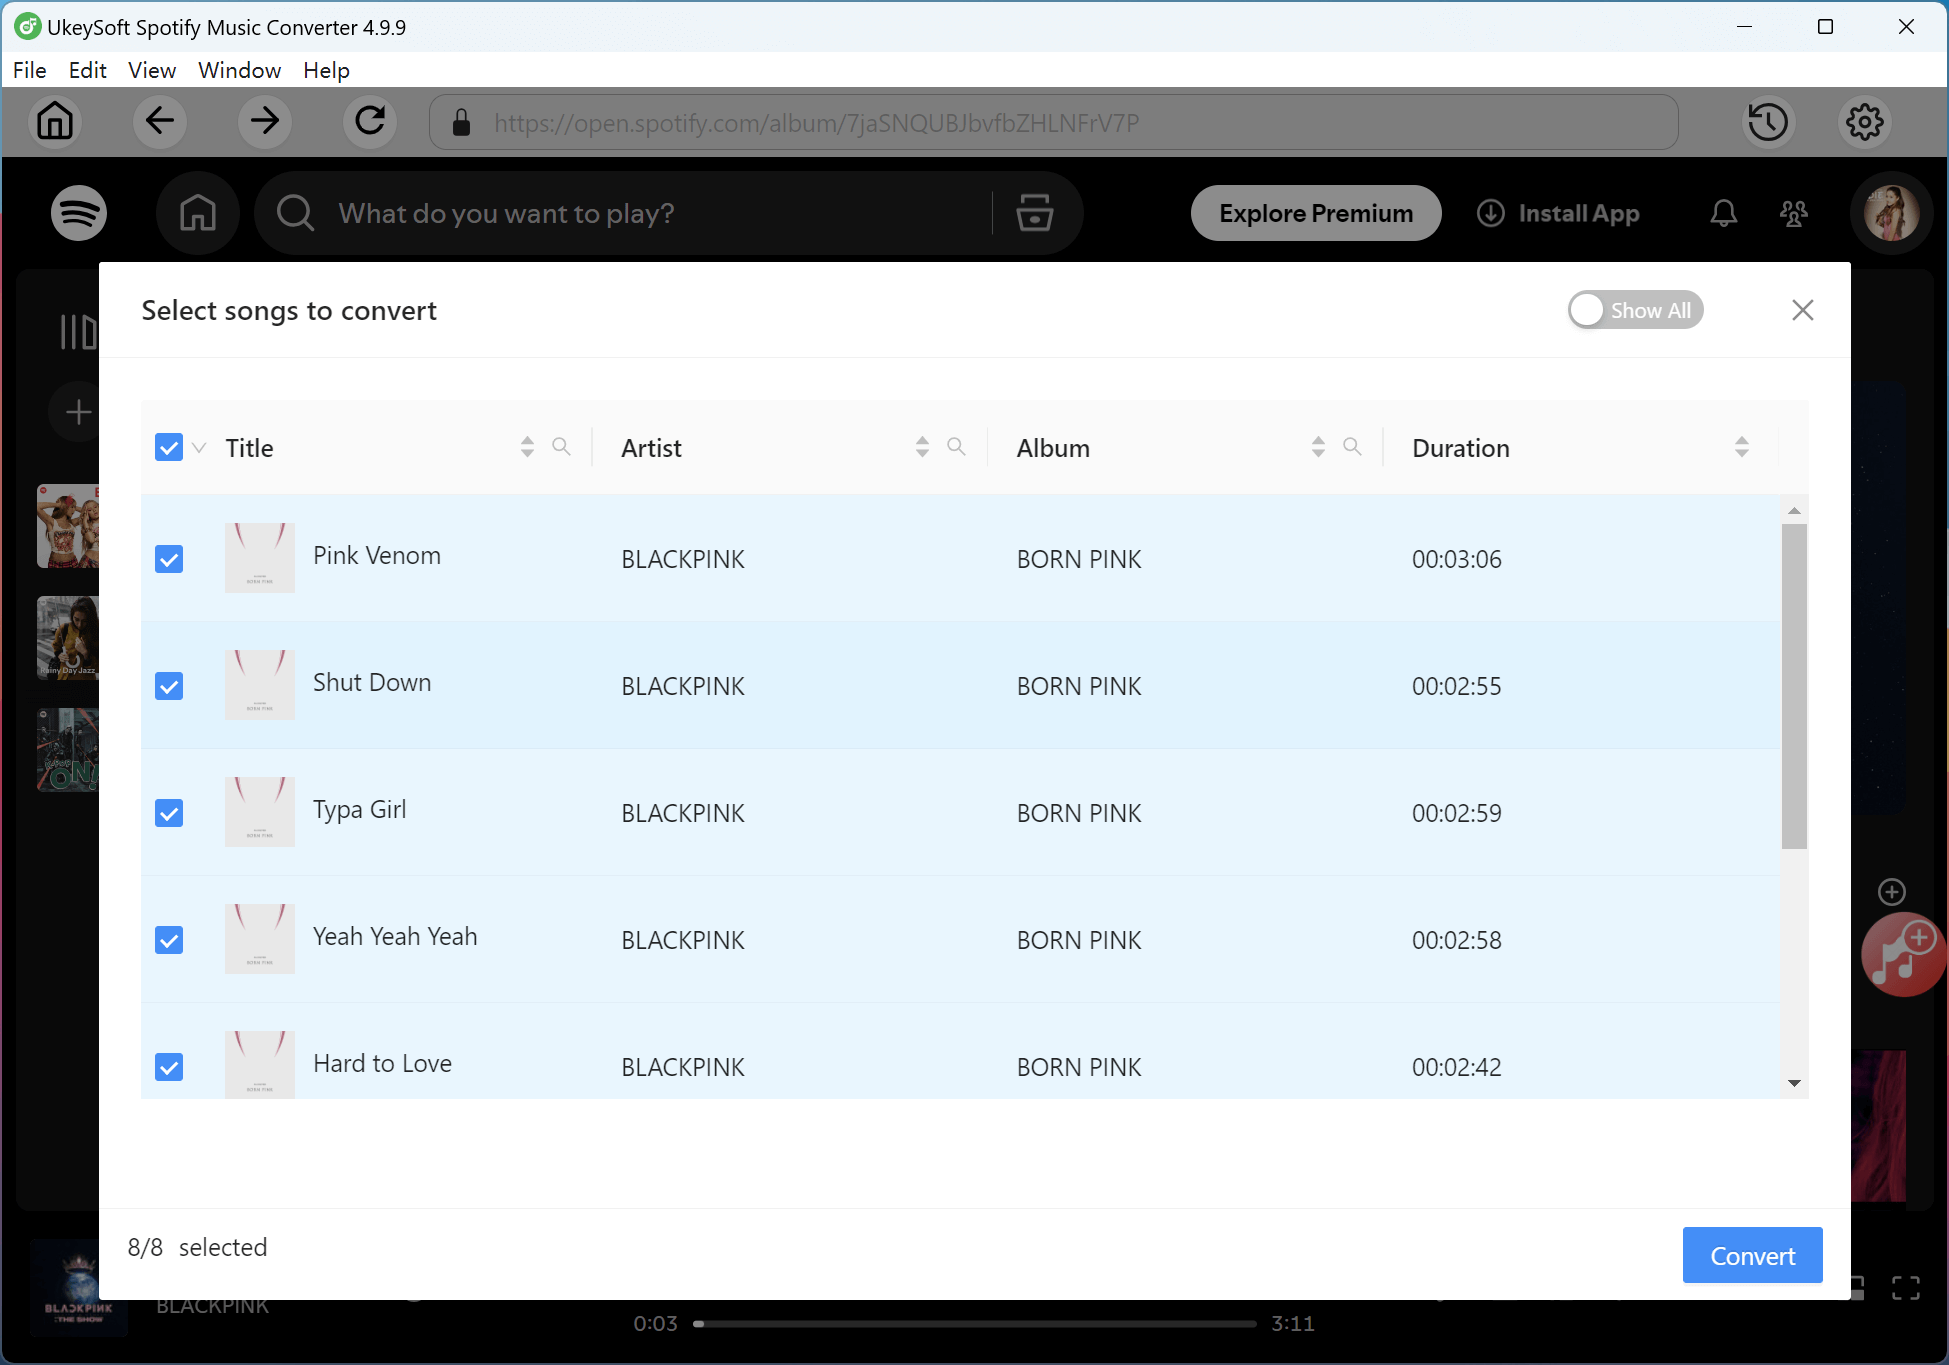Sort by the Album column arrows
Viewport: 1949px width, 1365px height.
tap(1318, 447)
